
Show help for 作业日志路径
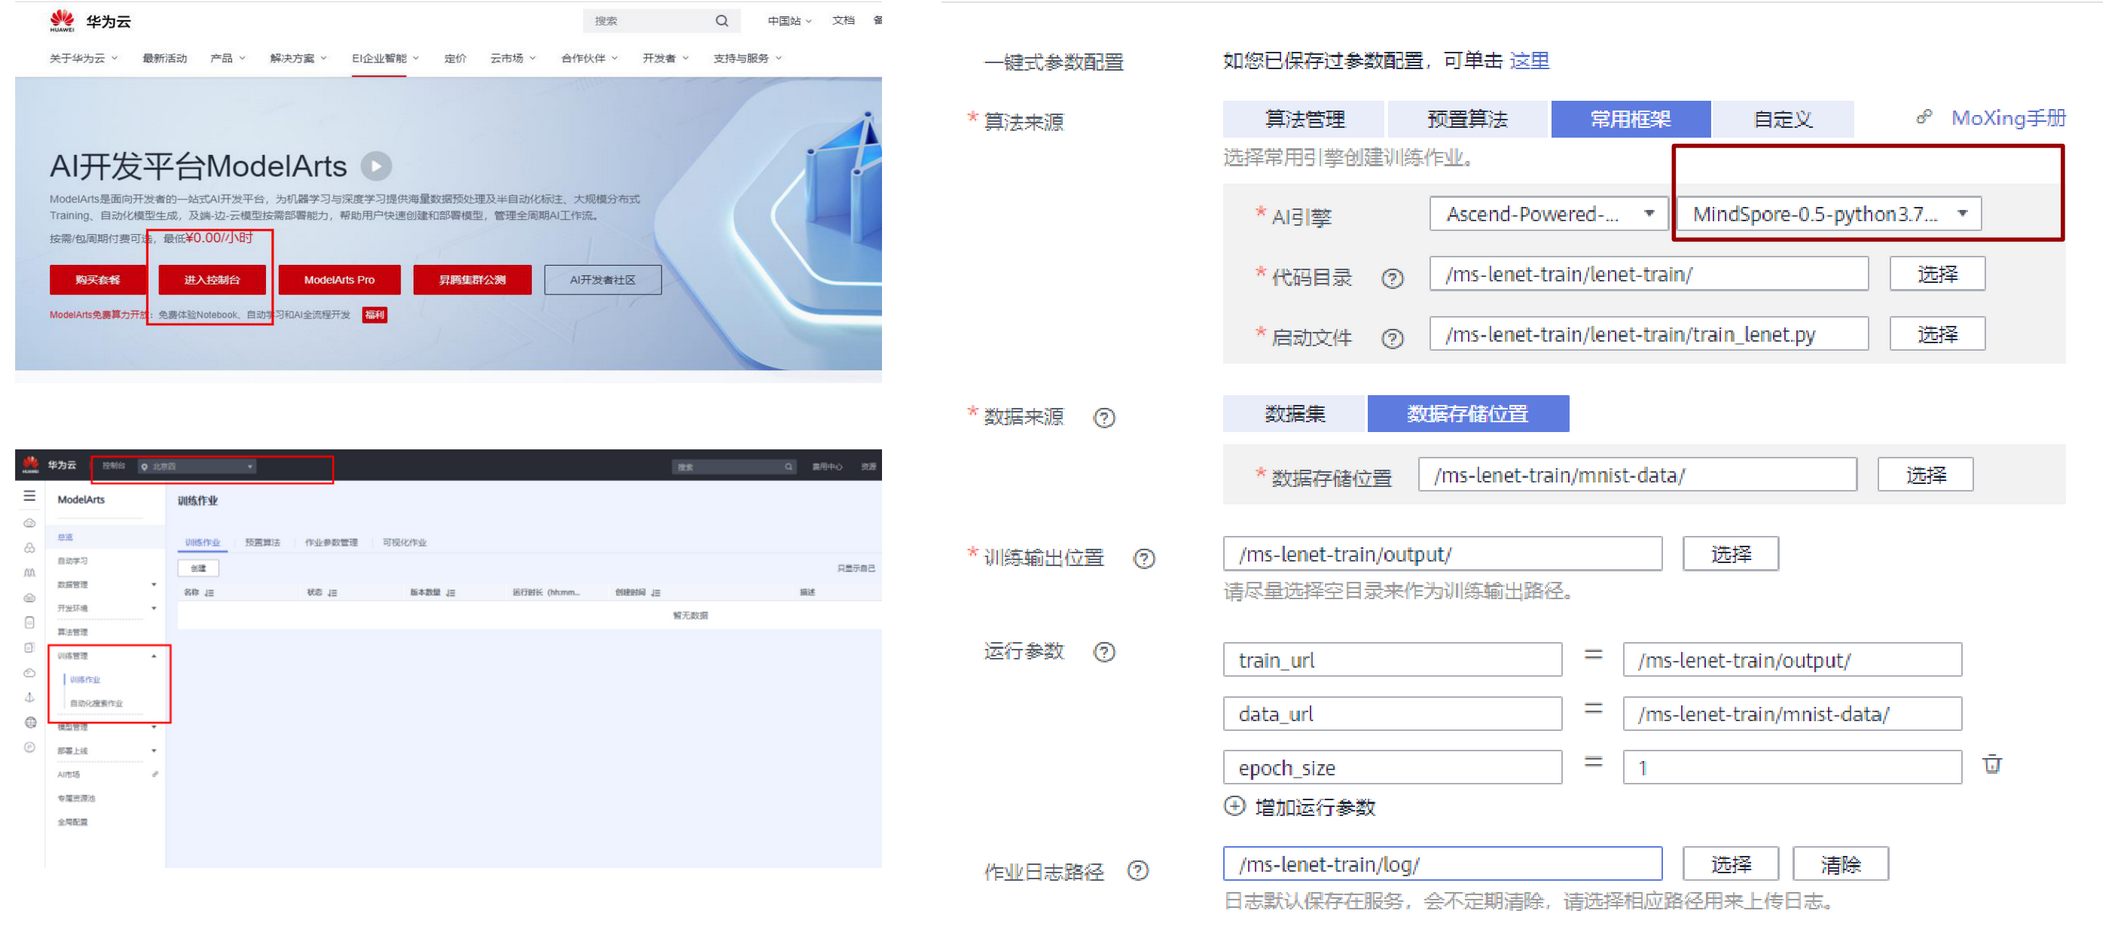(1138, 871)
